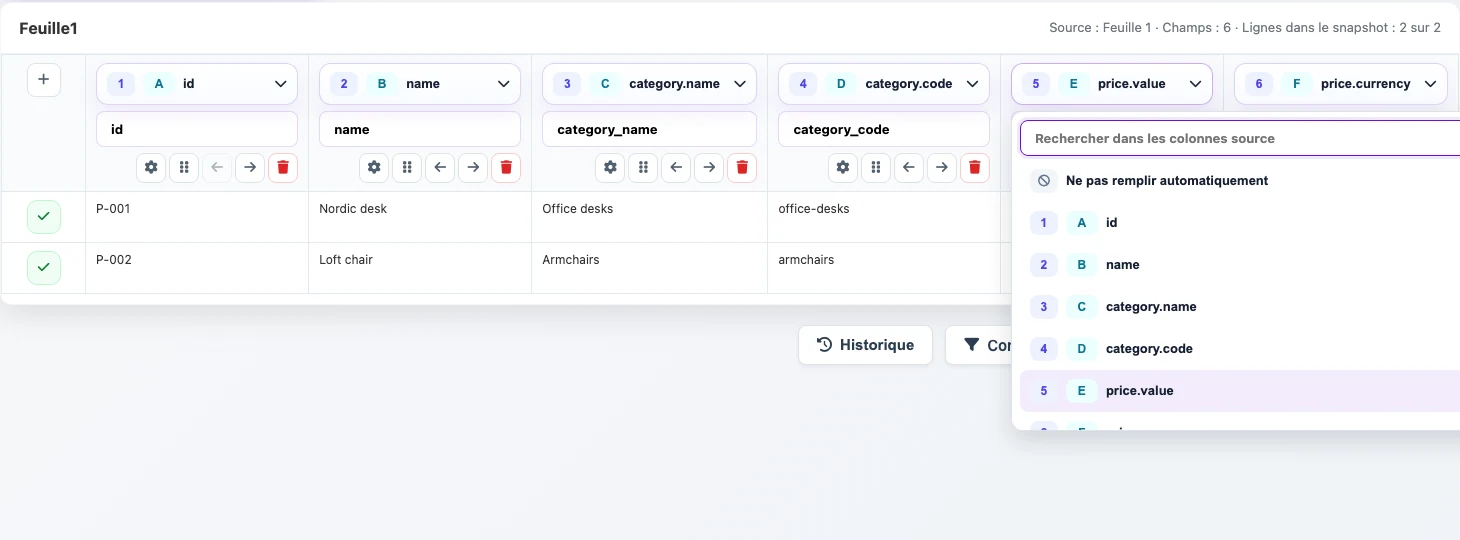The width and height of the screenshot is (1460, 540).
Task: Move category_code column left with arrow
Action: (908, 167)
